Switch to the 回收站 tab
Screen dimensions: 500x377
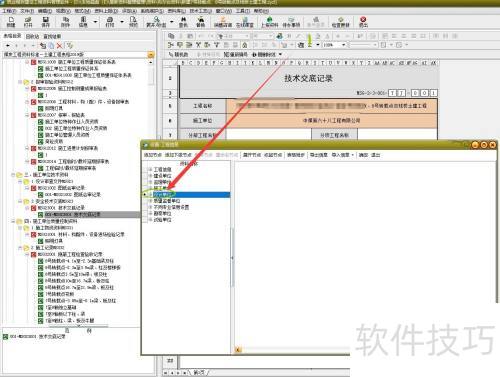pyautogui.click(x=32, y=36)
